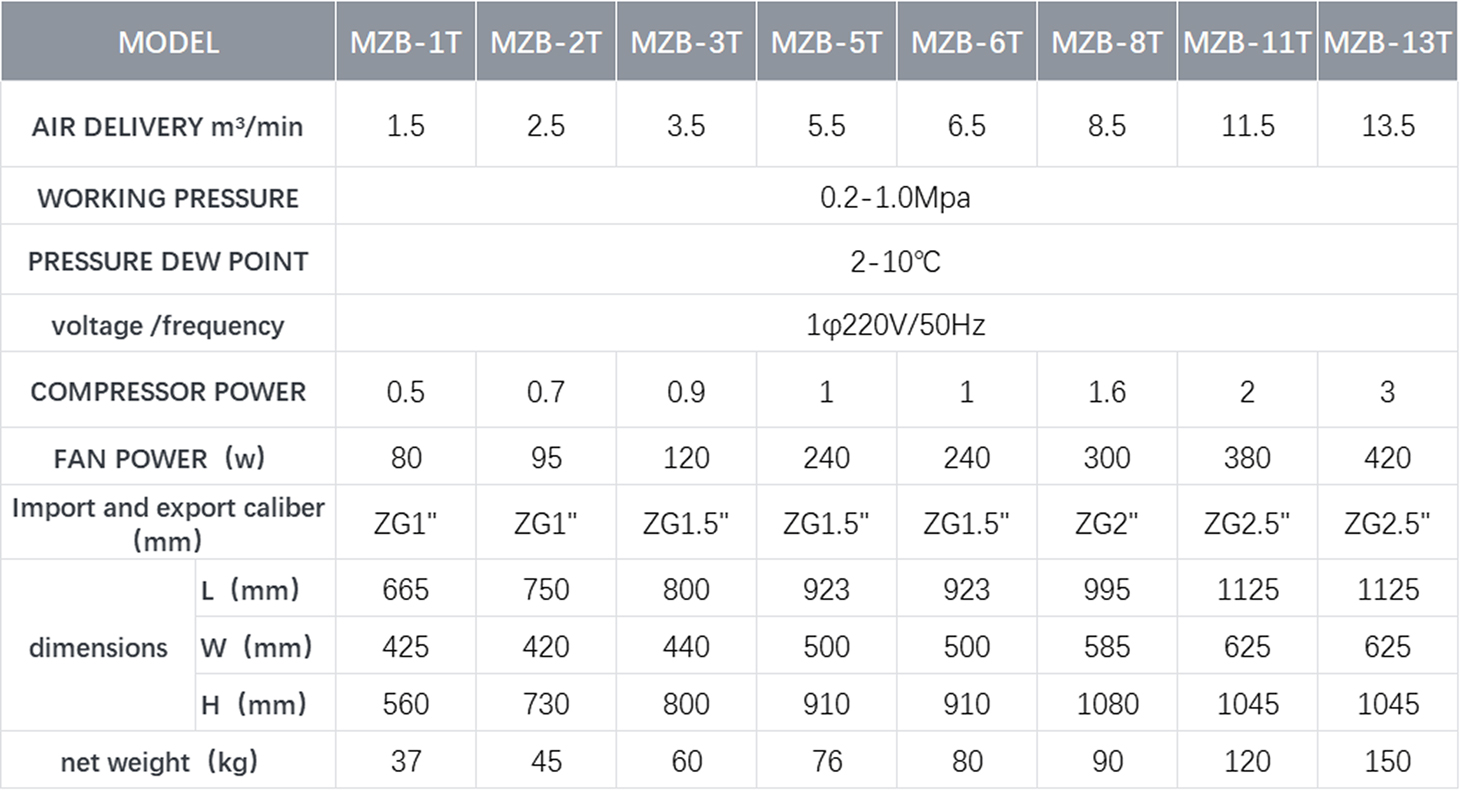1460x790 pixels.
Task: Select the height value 1080
Action: (1106, 705)
